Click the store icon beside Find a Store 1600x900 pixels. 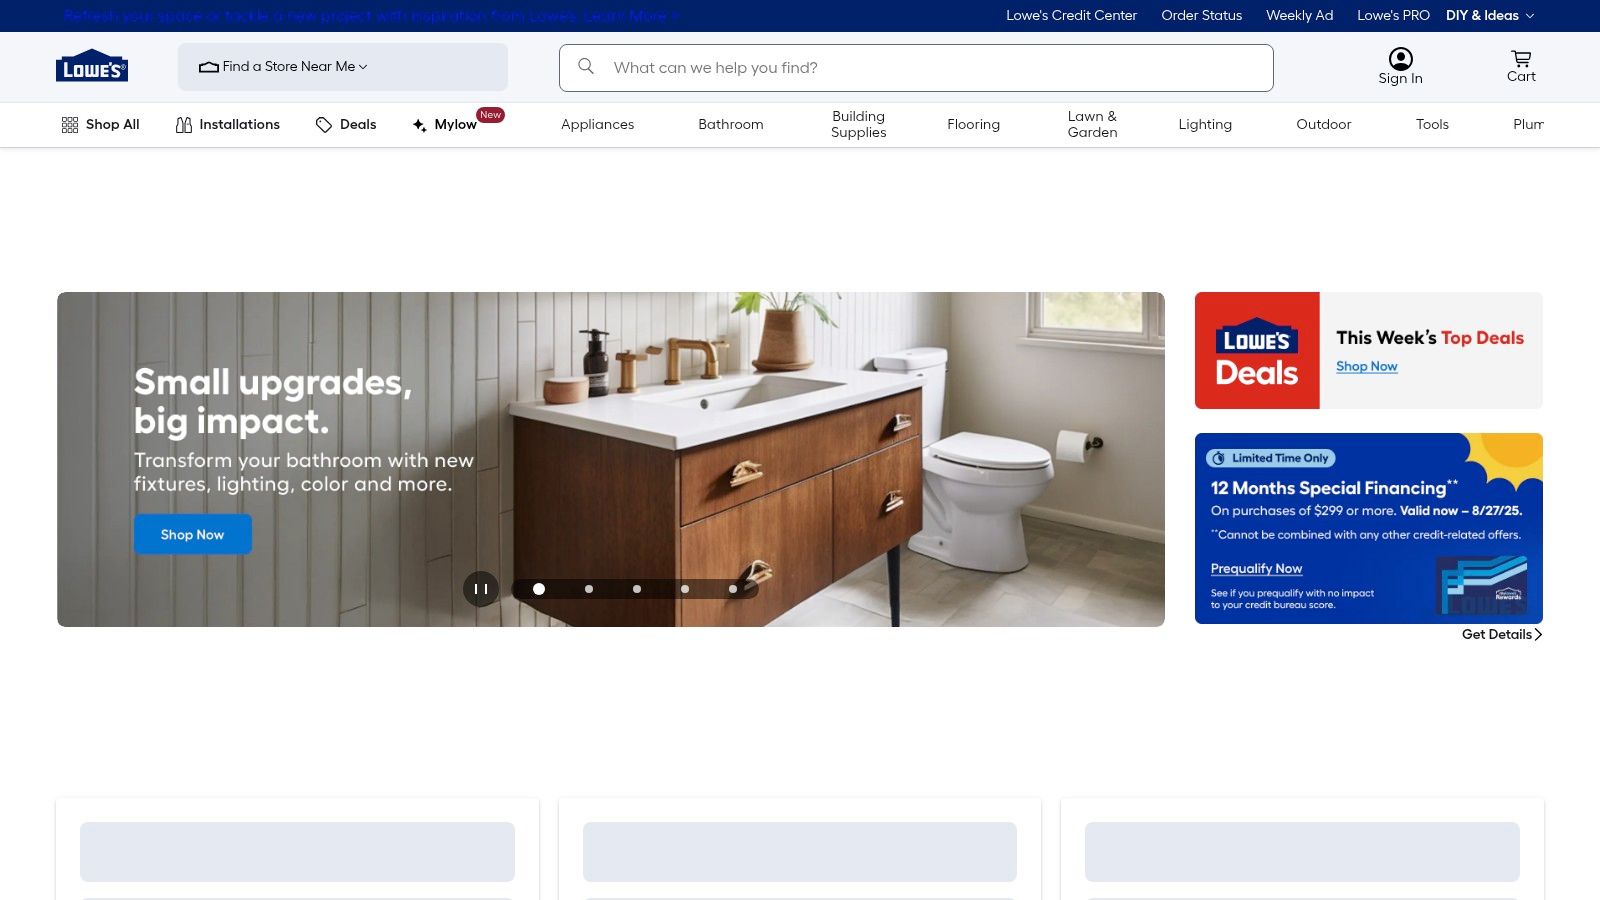(x=208, y=67)
